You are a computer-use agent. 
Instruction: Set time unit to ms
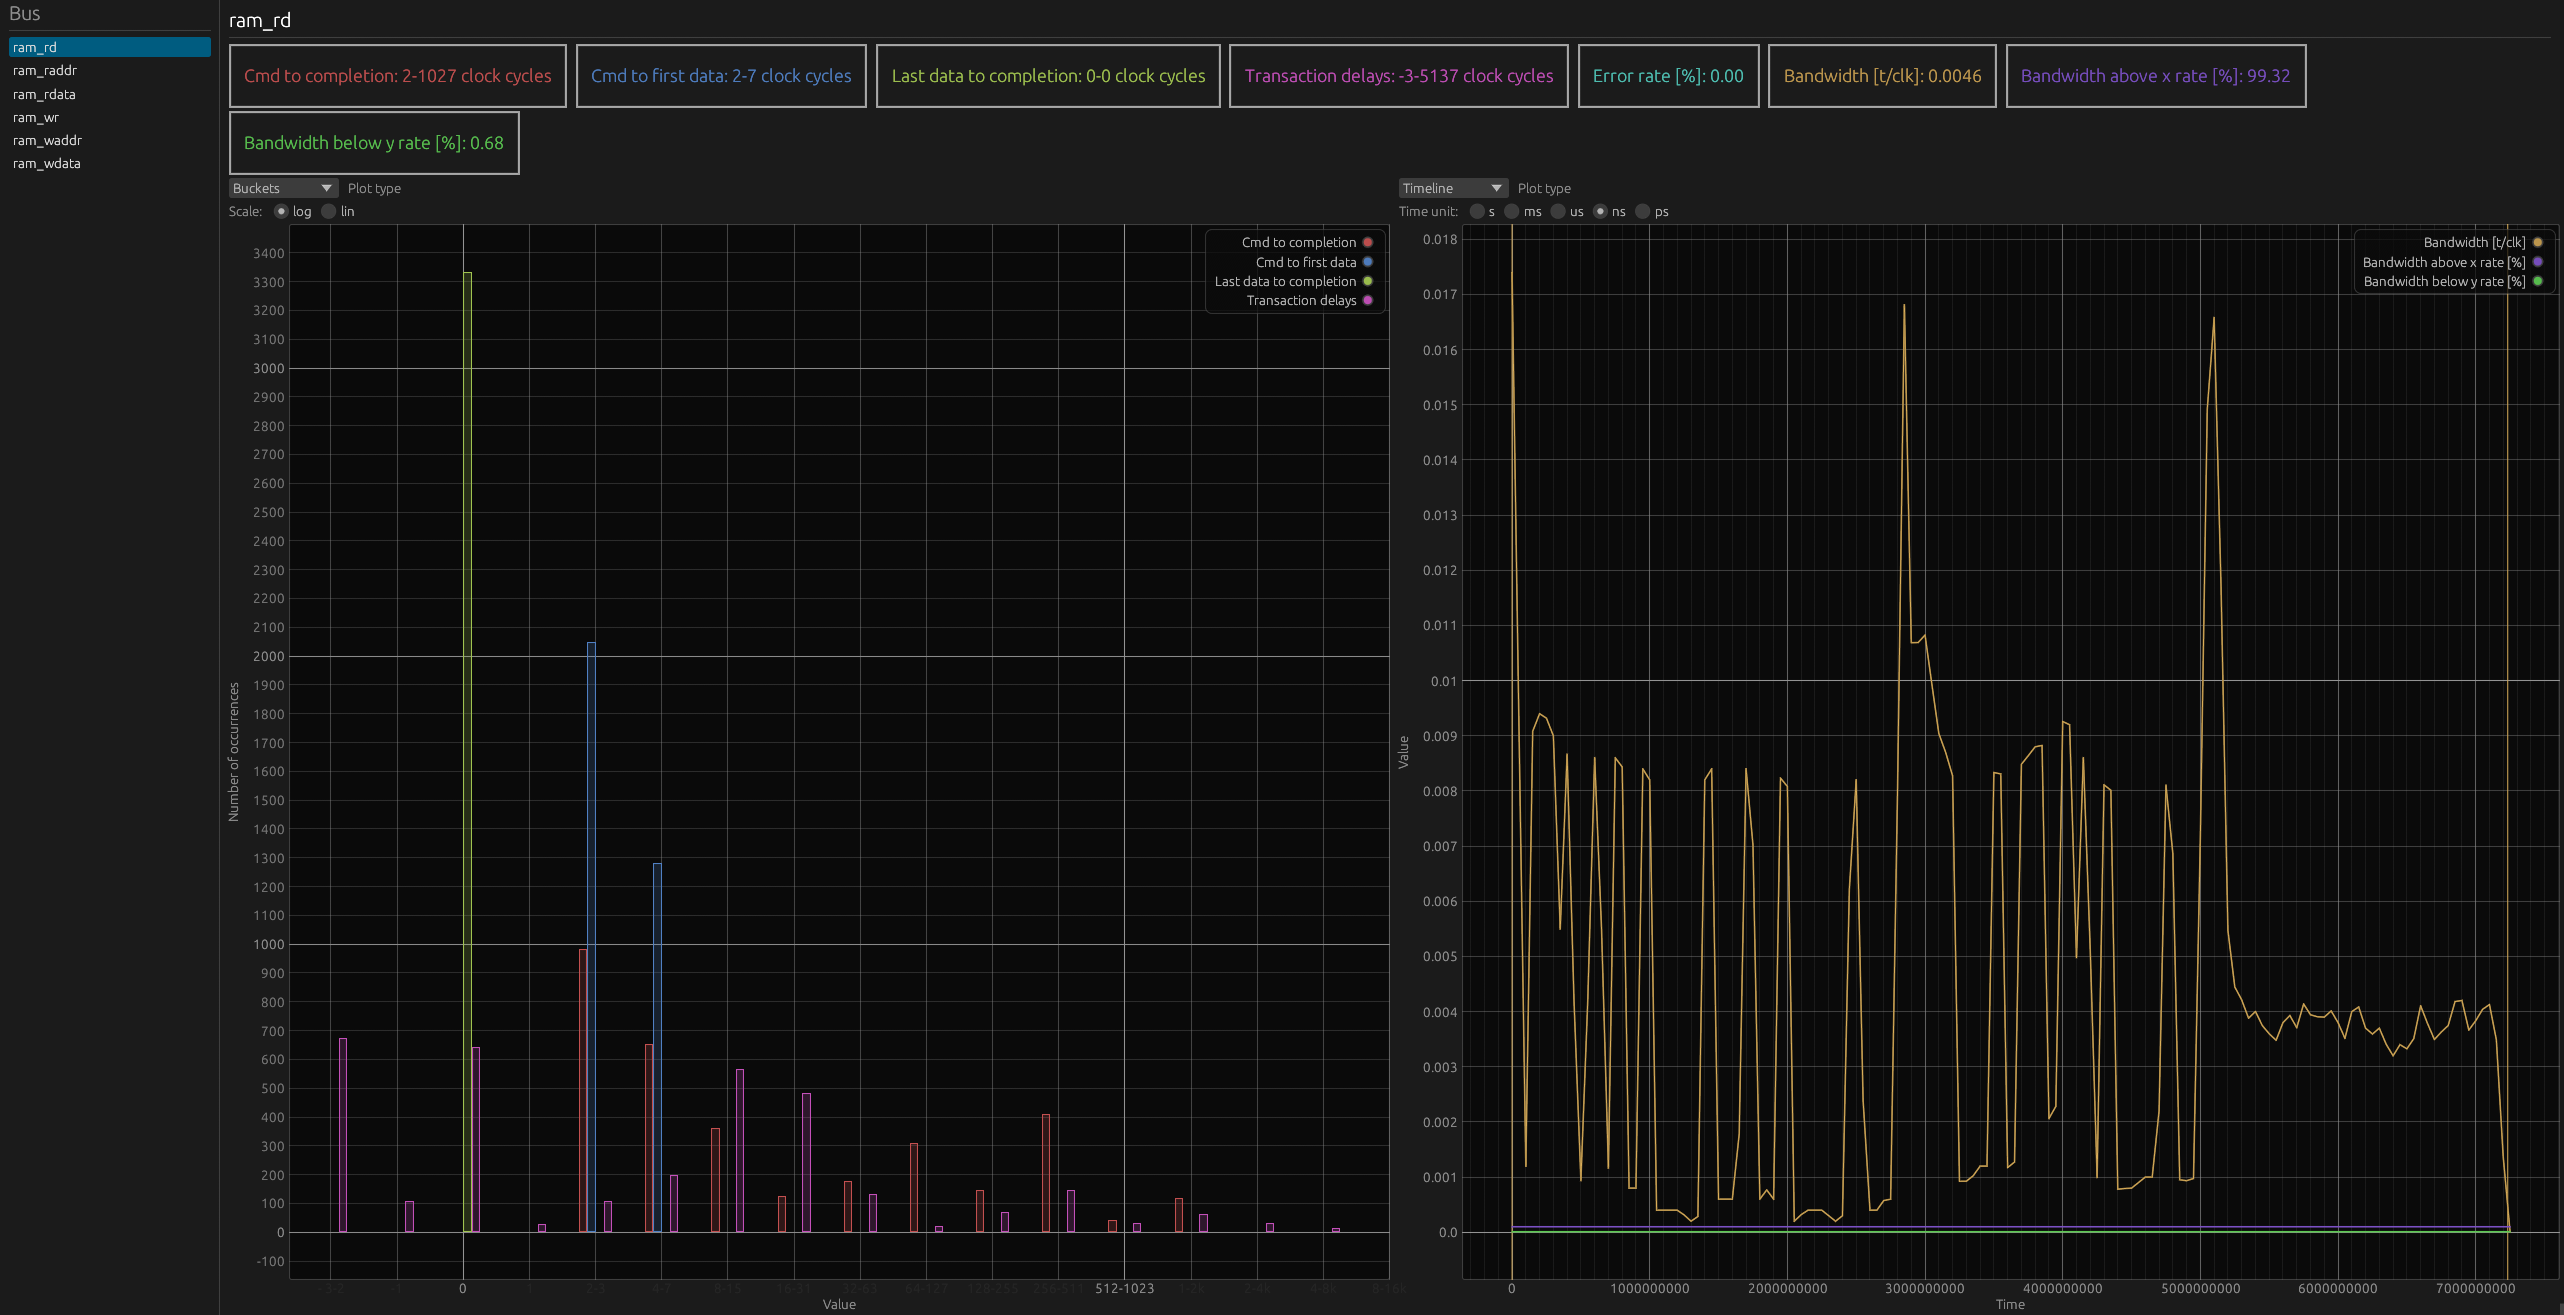coord(1512,211)
